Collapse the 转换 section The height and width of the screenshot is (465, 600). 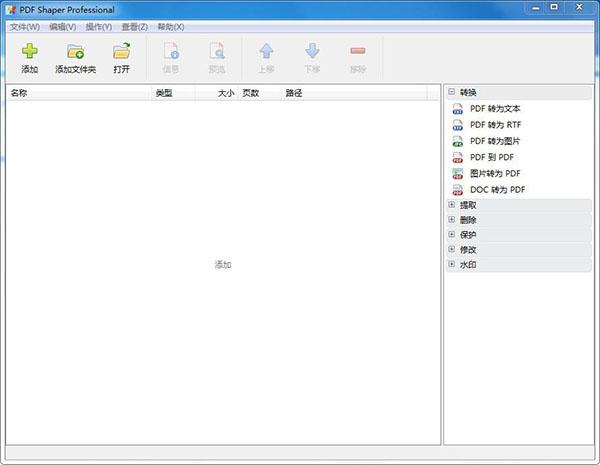pos(452,92)
